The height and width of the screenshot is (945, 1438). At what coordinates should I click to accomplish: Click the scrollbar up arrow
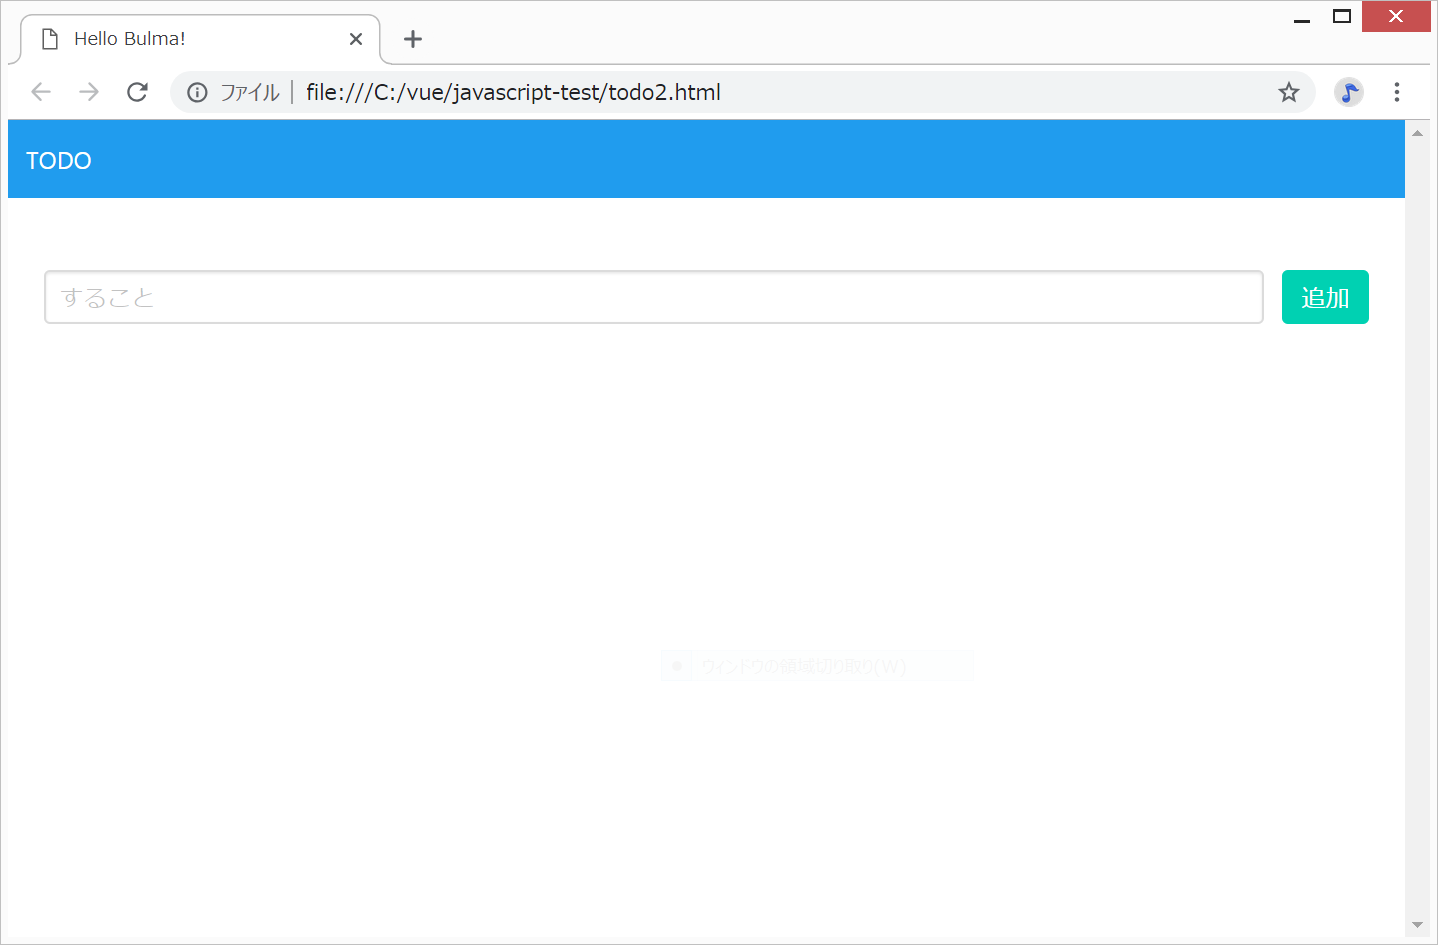[x=1416, y=133]
